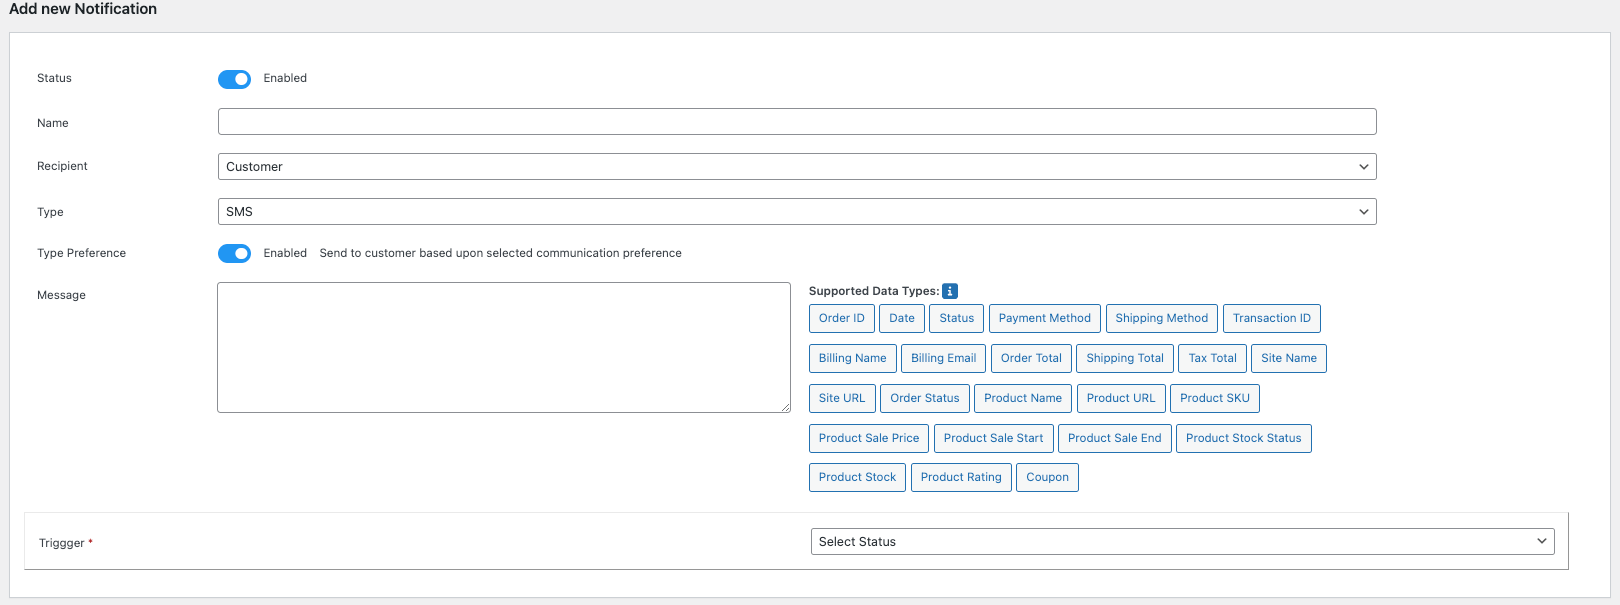
Task: Select the Product Sale Price tag
Action: coord(869,438)
